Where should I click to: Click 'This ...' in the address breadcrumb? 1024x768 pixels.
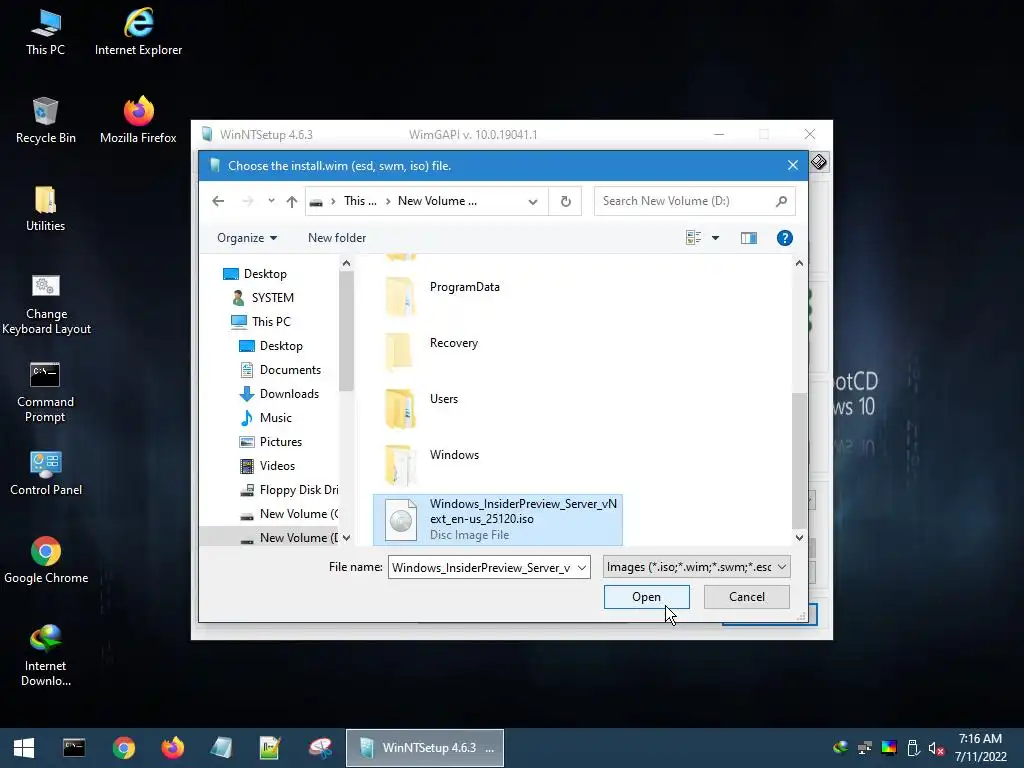coord(360,201)
